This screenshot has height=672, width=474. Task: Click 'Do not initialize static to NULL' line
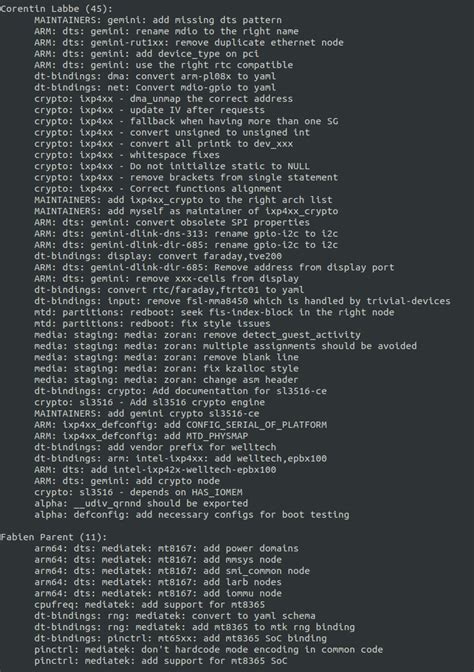(x=172, y=166)
